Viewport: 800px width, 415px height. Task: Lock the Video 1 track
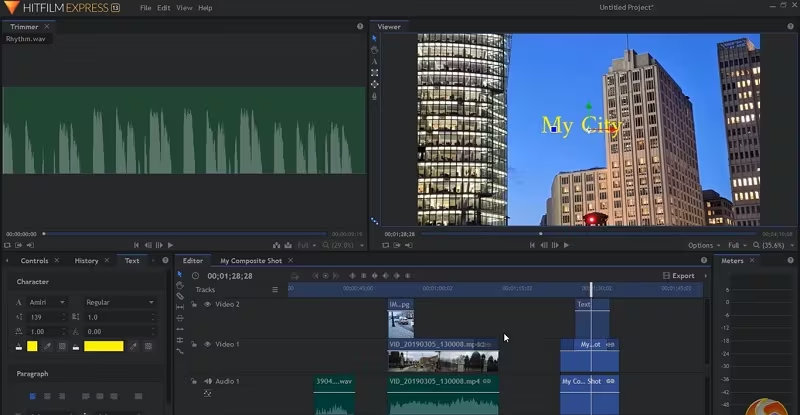click(194, 345)
